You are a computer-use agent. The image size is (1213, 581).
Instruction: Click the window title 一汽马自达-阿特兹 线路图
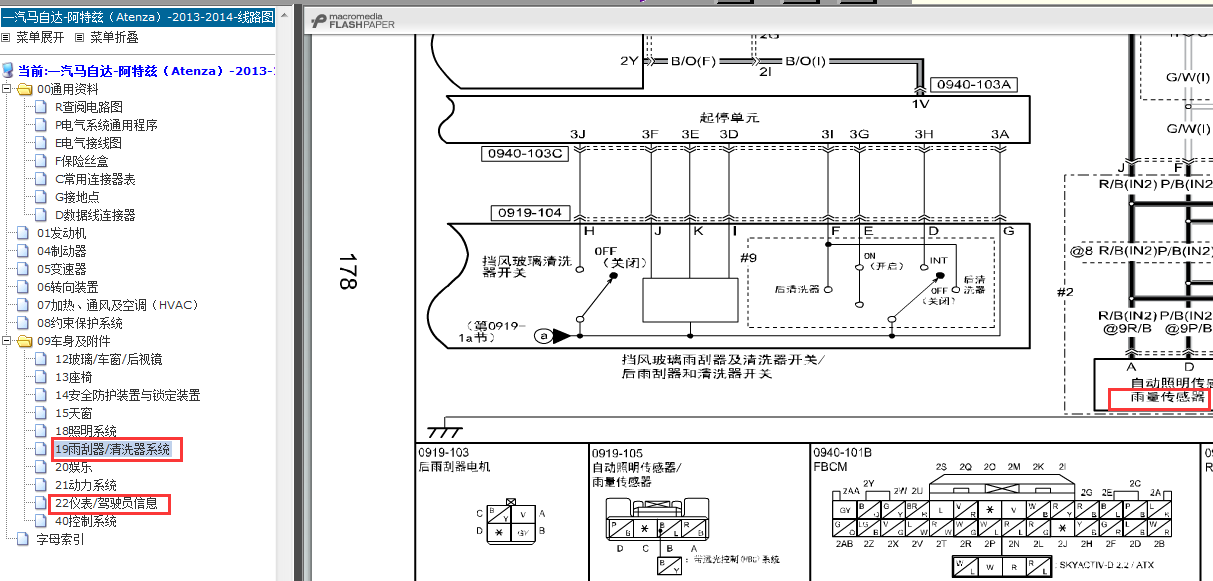point(137,17)
